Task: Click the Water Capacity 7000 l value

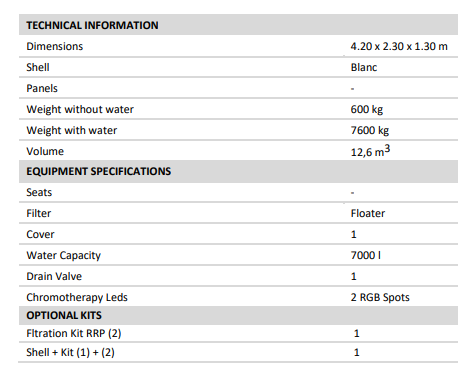Action: pos(366,255)
